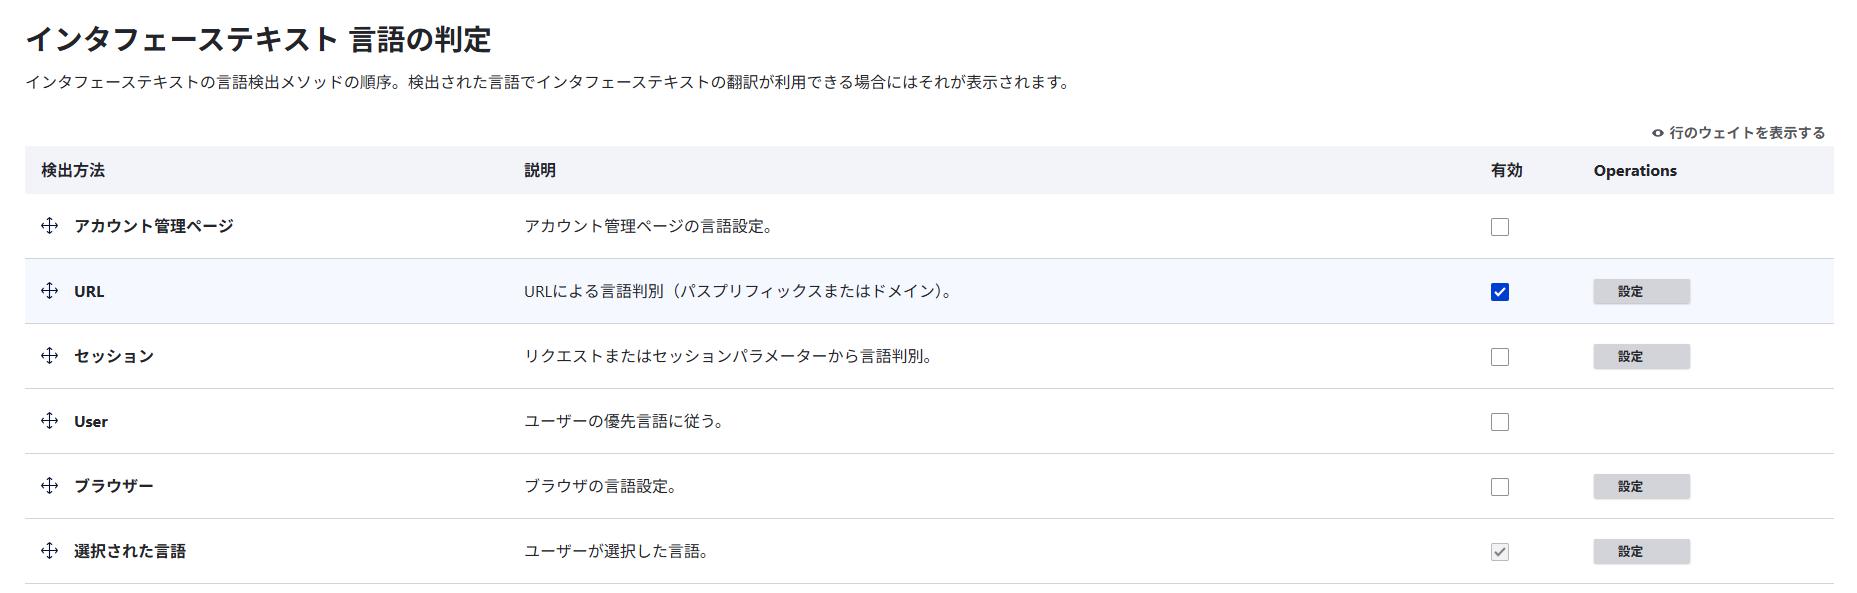Tick the User preferred language checkbox

pos(1499,422)
